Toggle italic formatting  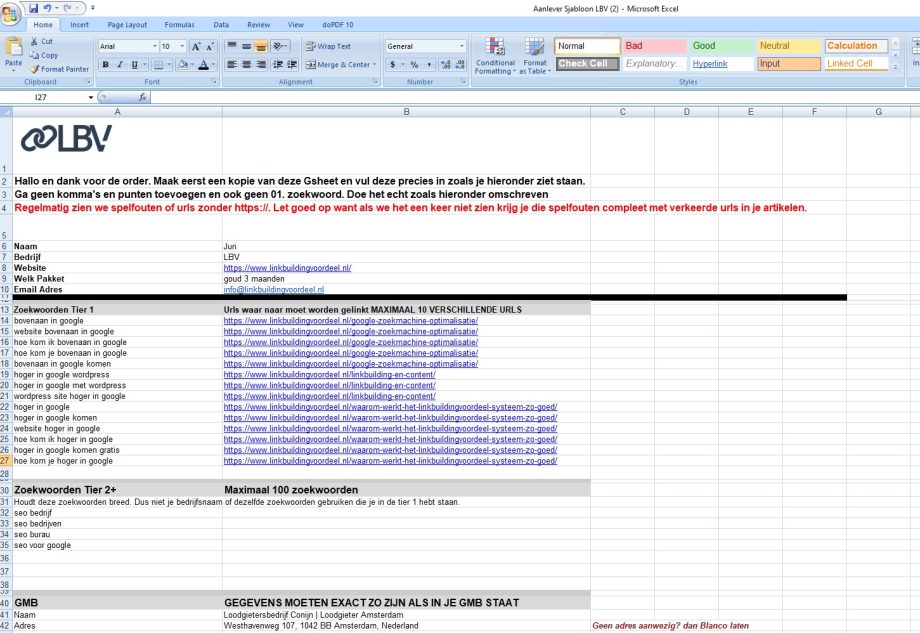point(120,65)
